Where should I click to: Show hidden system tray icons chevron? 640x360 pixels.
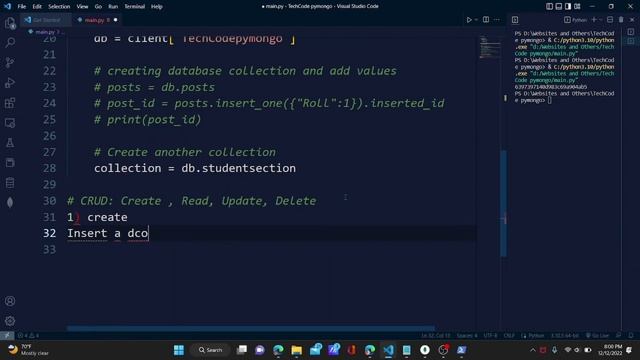(532, 350)
